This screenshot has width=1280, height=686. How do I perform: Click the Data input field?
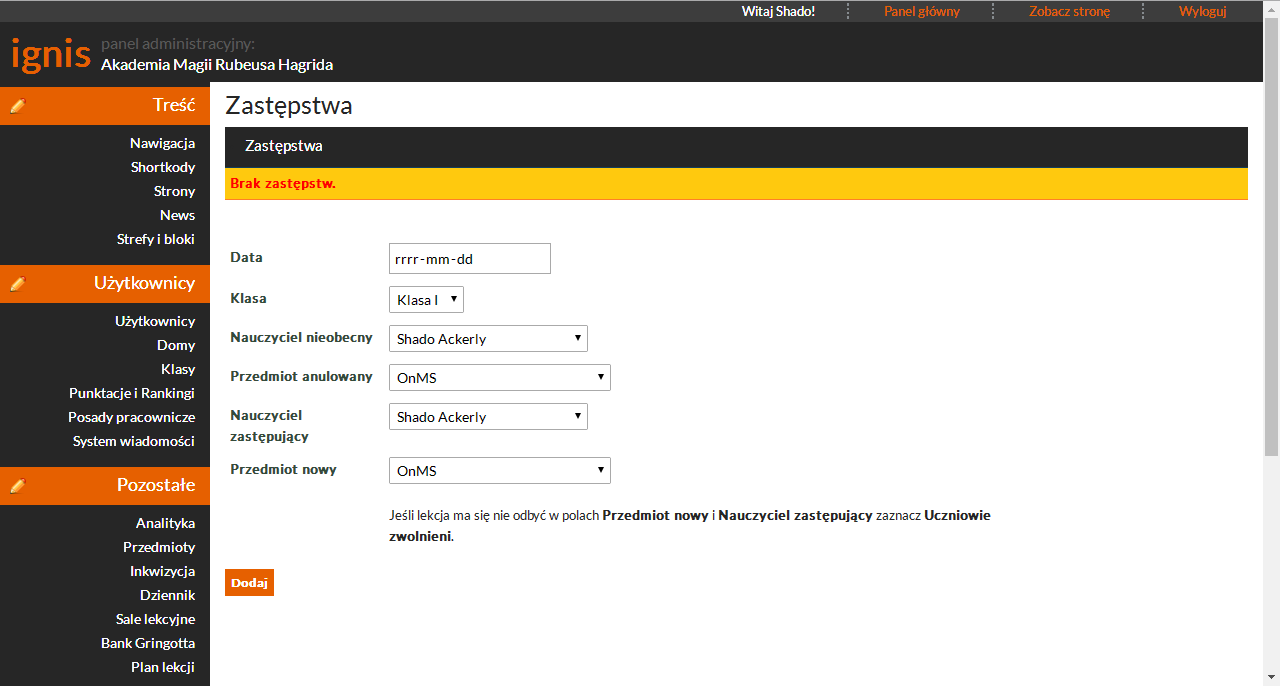(469, 259)
